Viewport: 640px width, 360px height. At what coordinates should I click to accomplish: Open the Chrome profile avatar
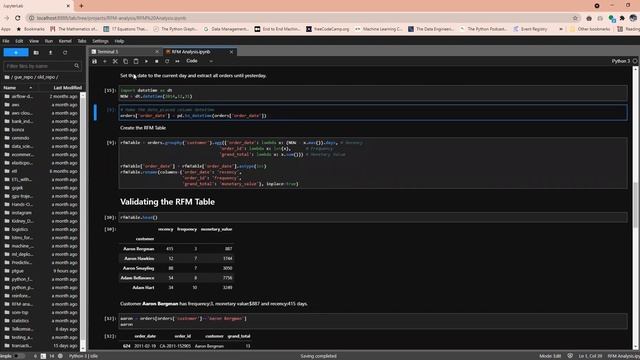633,18
